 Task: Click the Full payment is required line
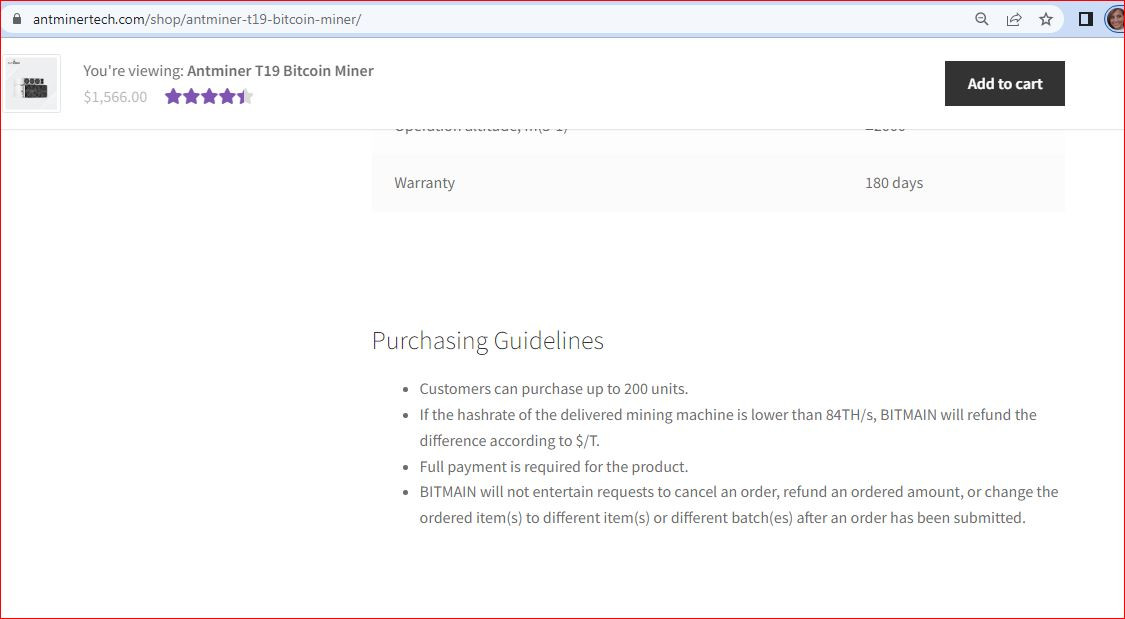click(x=553, y=467)
